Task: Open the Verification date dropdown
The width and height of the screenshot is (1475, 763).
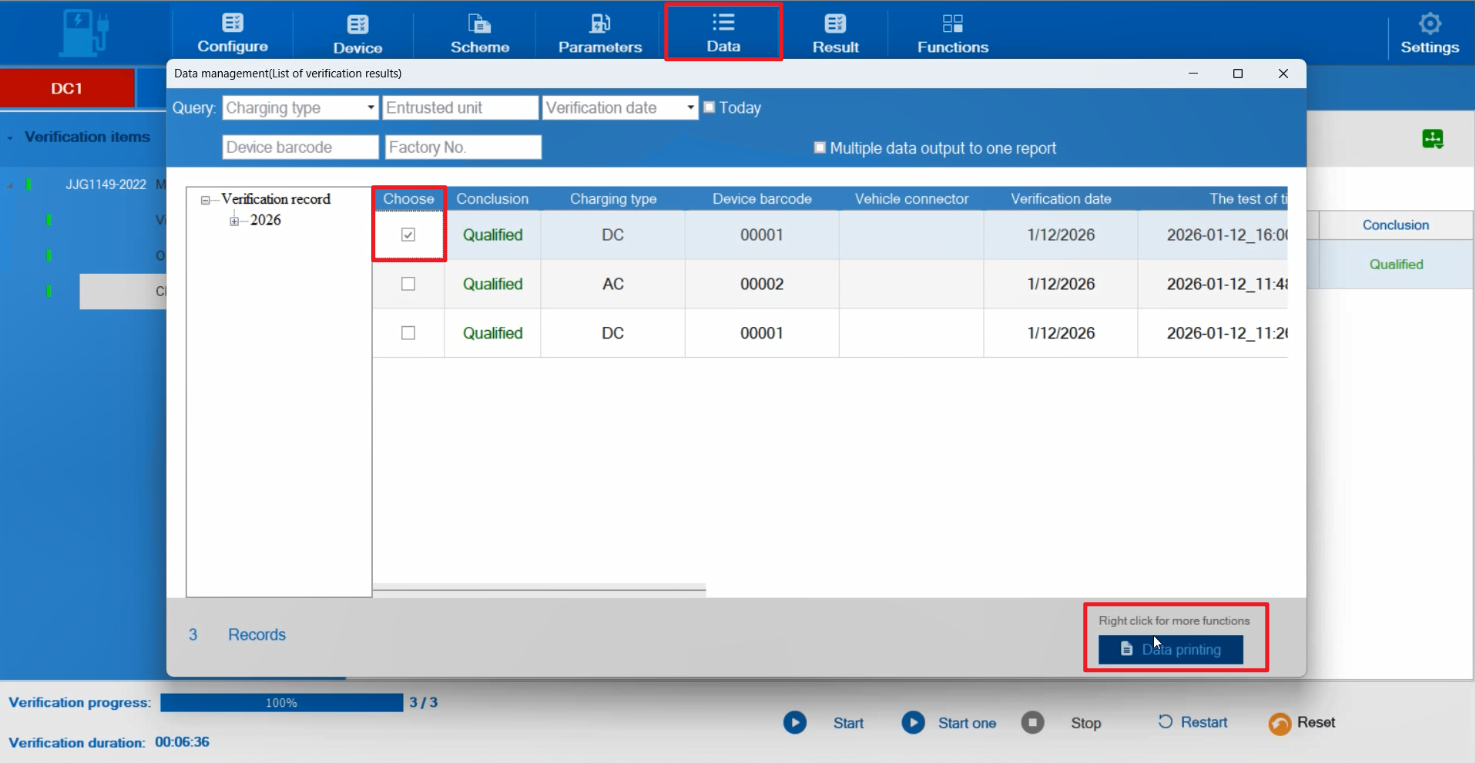Action: (690, 108)
